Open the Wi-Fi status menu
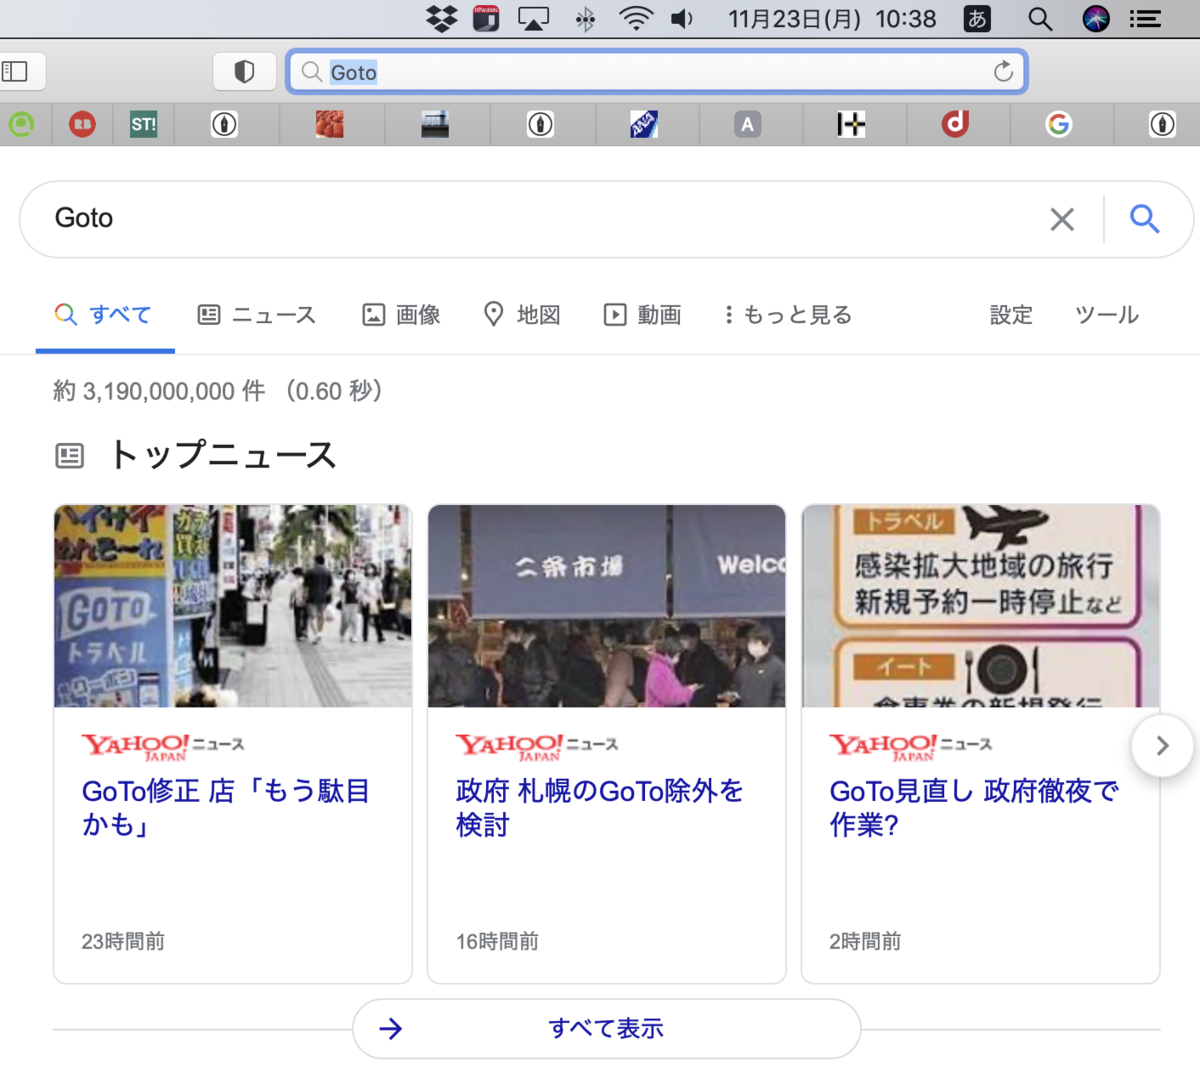Image resolution: width=1200 pixels, height=1073 pixels. [635, 18]
